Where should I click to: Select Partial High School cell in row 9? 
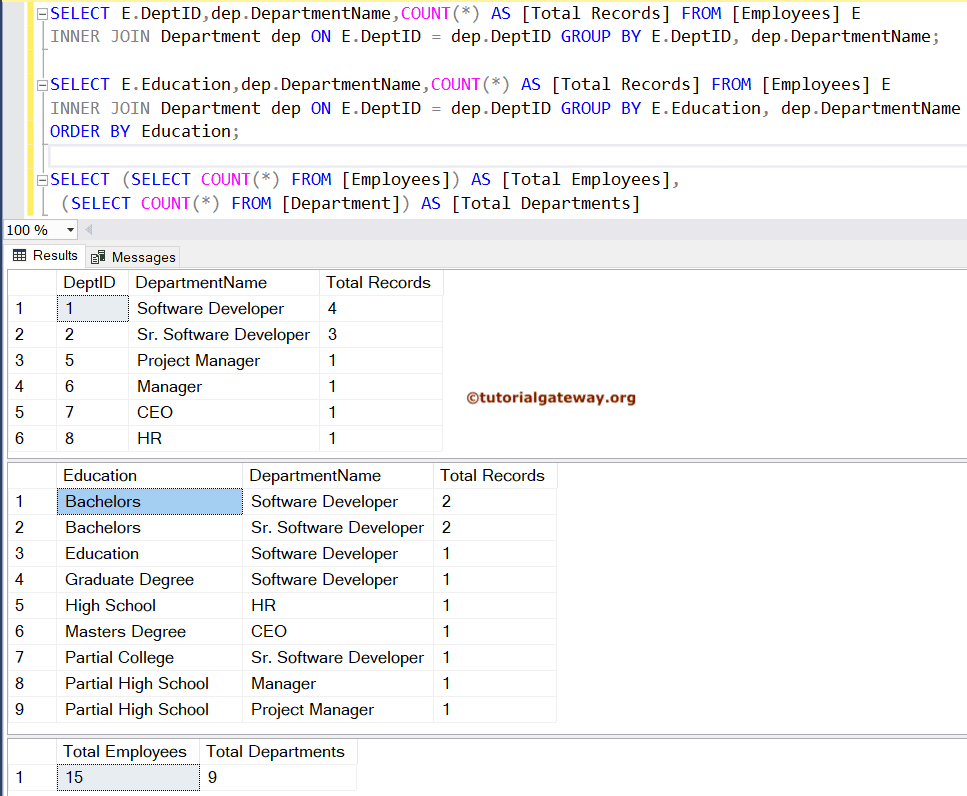coord(150,709)
